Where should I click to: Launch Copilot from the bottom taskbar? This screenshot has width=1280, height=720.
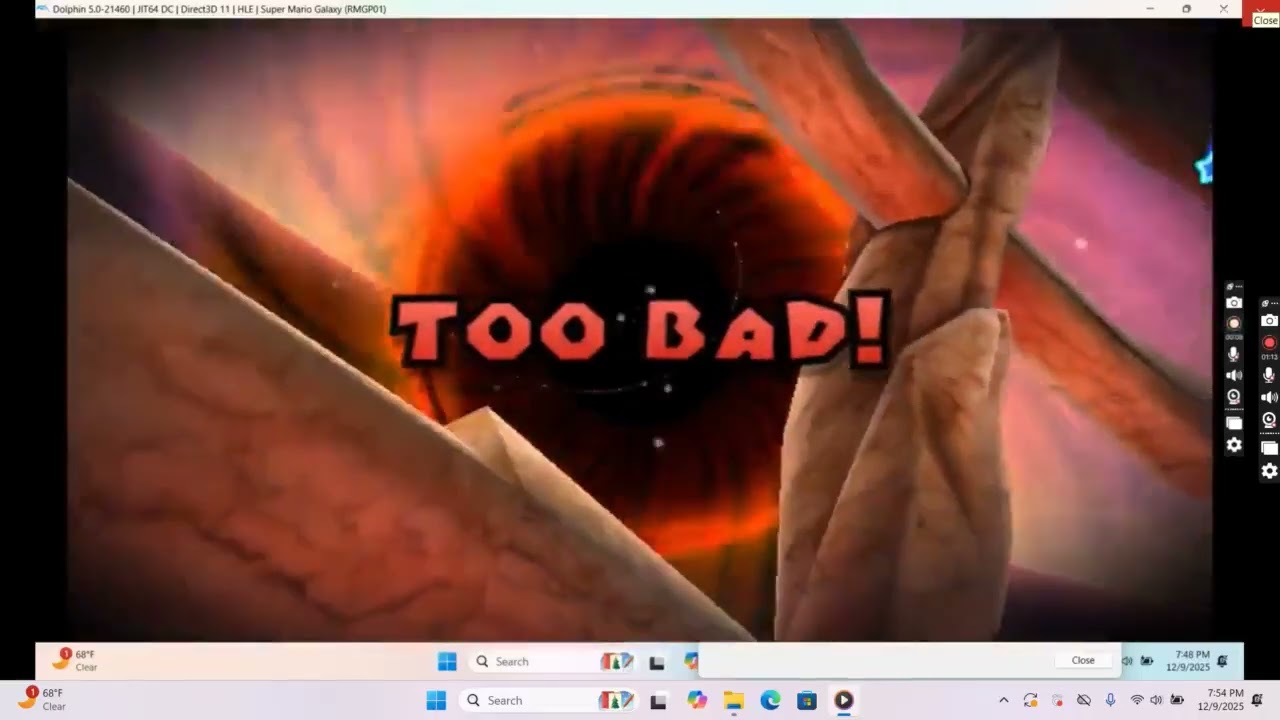pyautogui.click(x=697, y=701)
